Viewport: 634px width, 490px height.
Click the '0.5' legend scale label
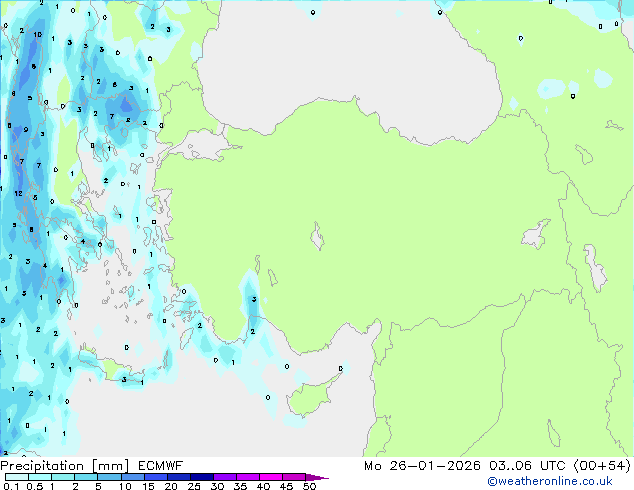(x=34, y=486)
